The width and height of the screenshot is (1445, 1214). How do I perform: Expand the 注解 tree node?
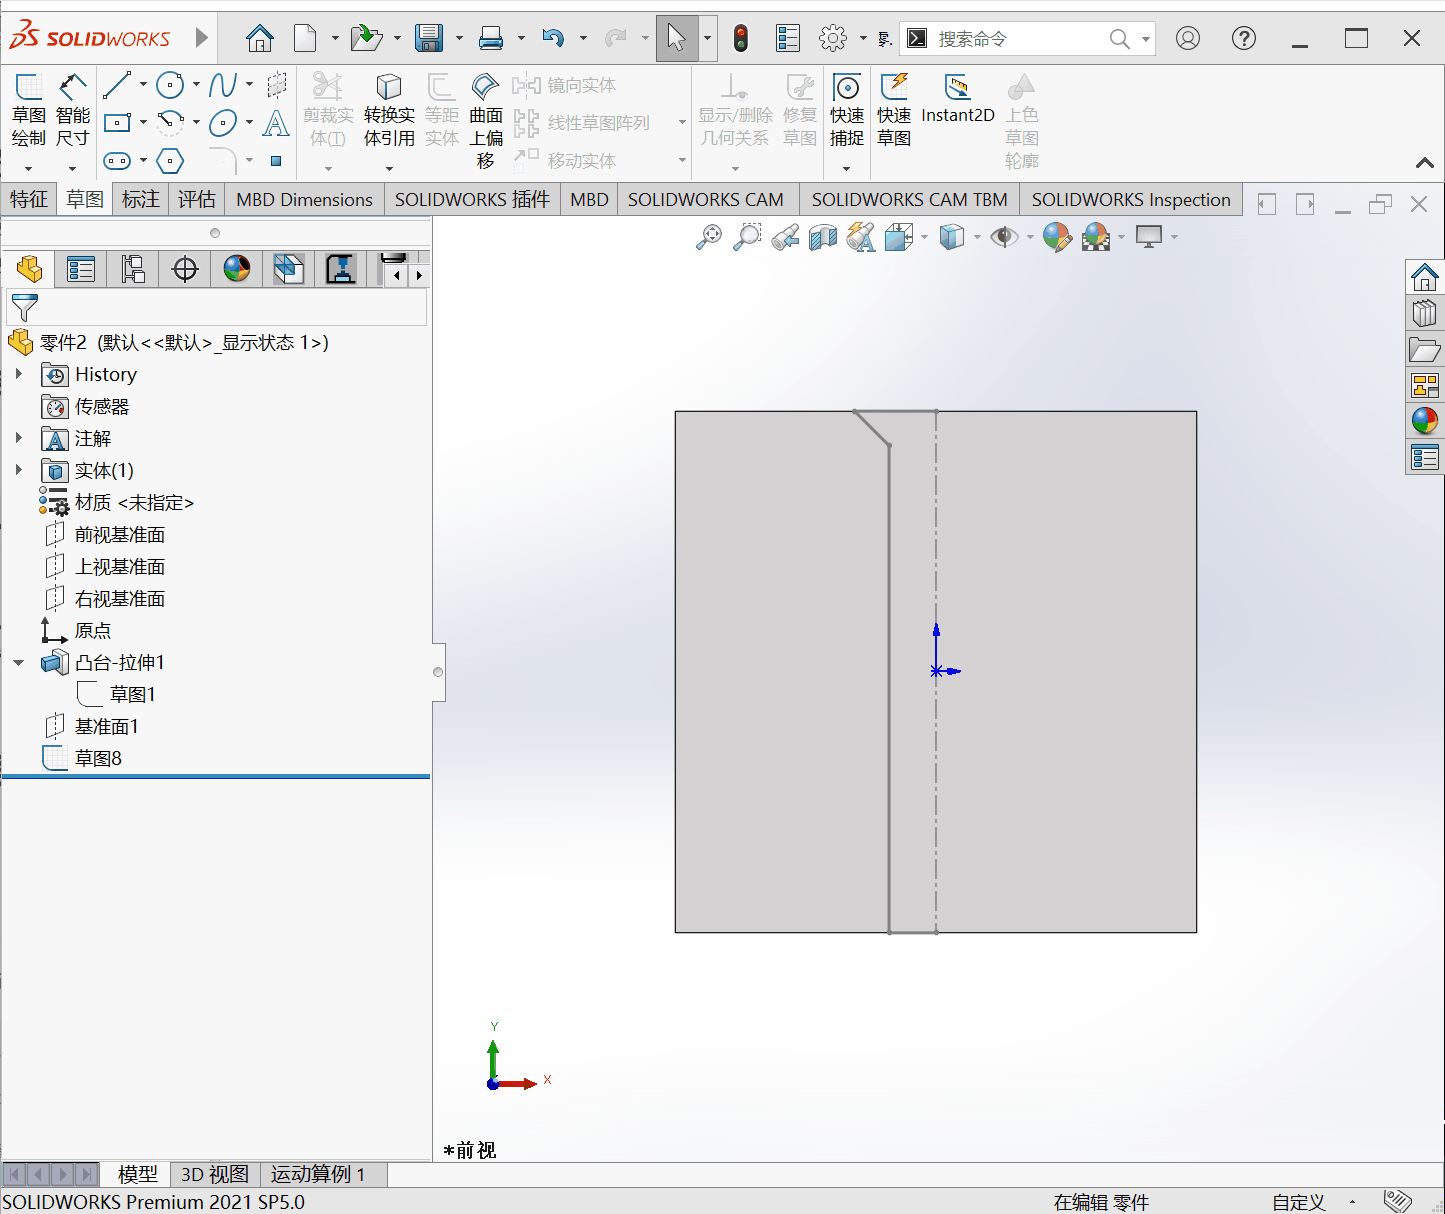click(18, 438)
